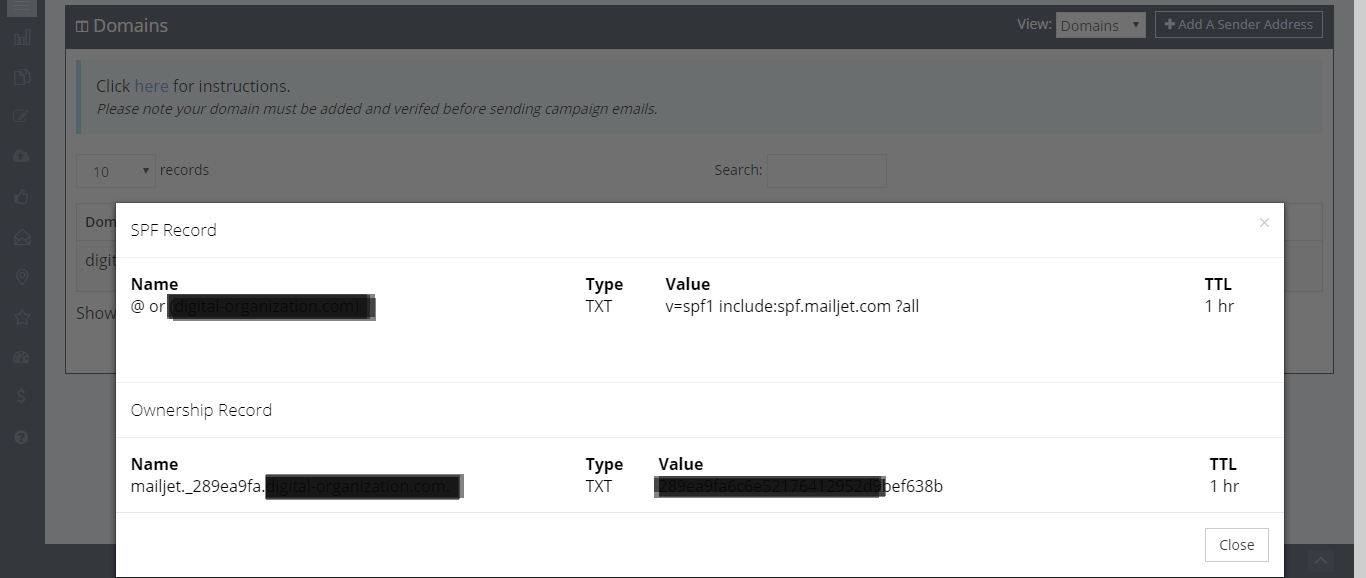
Task: Click the scroll-to-top chevron button
Action: [x=1322, y=561]
